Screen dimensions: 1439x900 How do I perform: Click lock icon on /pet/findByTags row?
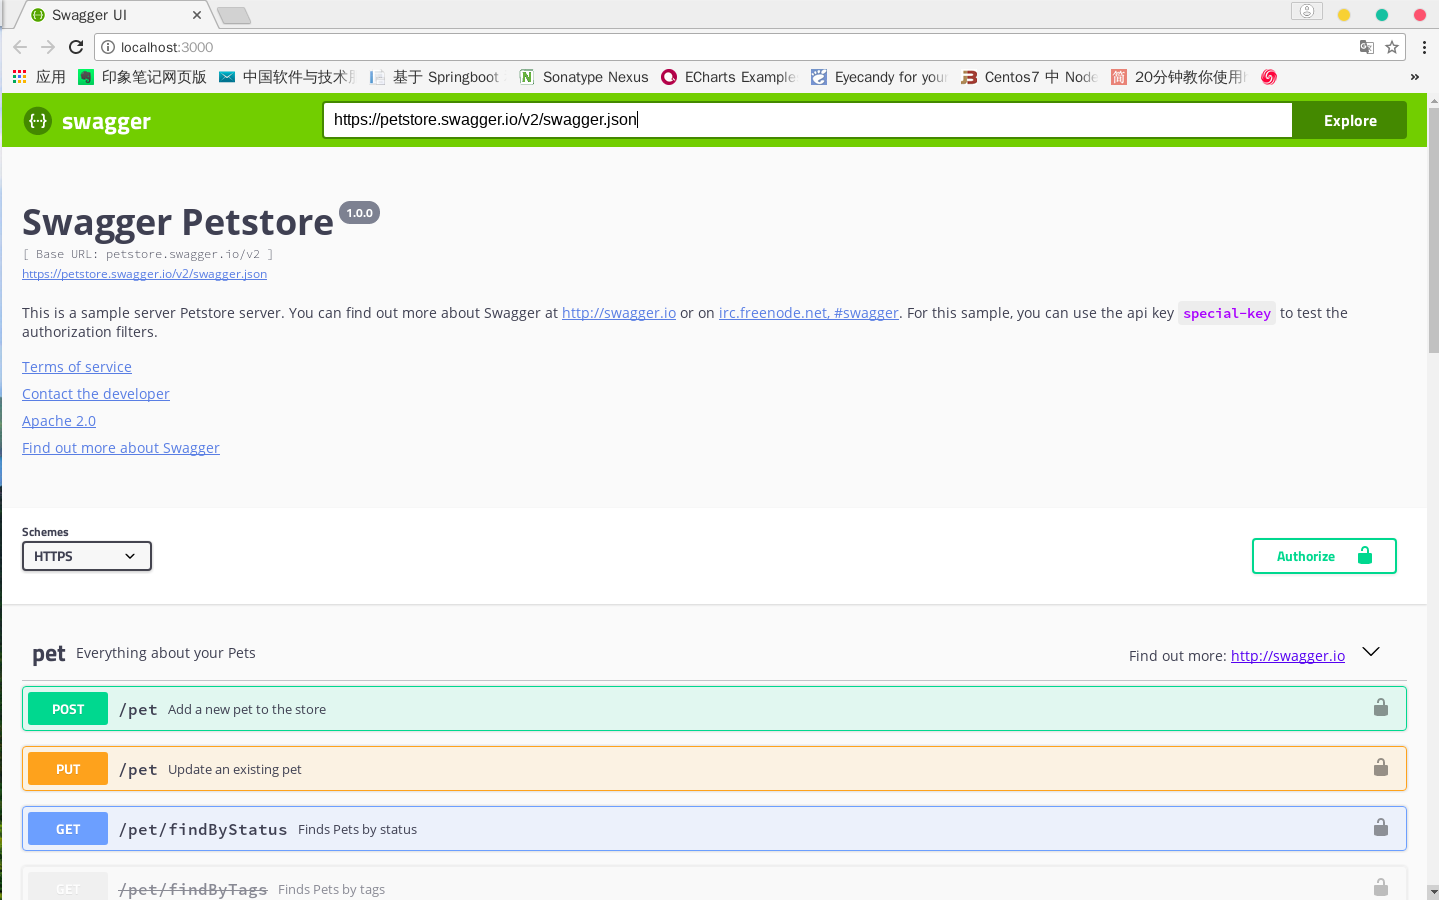(x=1381, y=887)
